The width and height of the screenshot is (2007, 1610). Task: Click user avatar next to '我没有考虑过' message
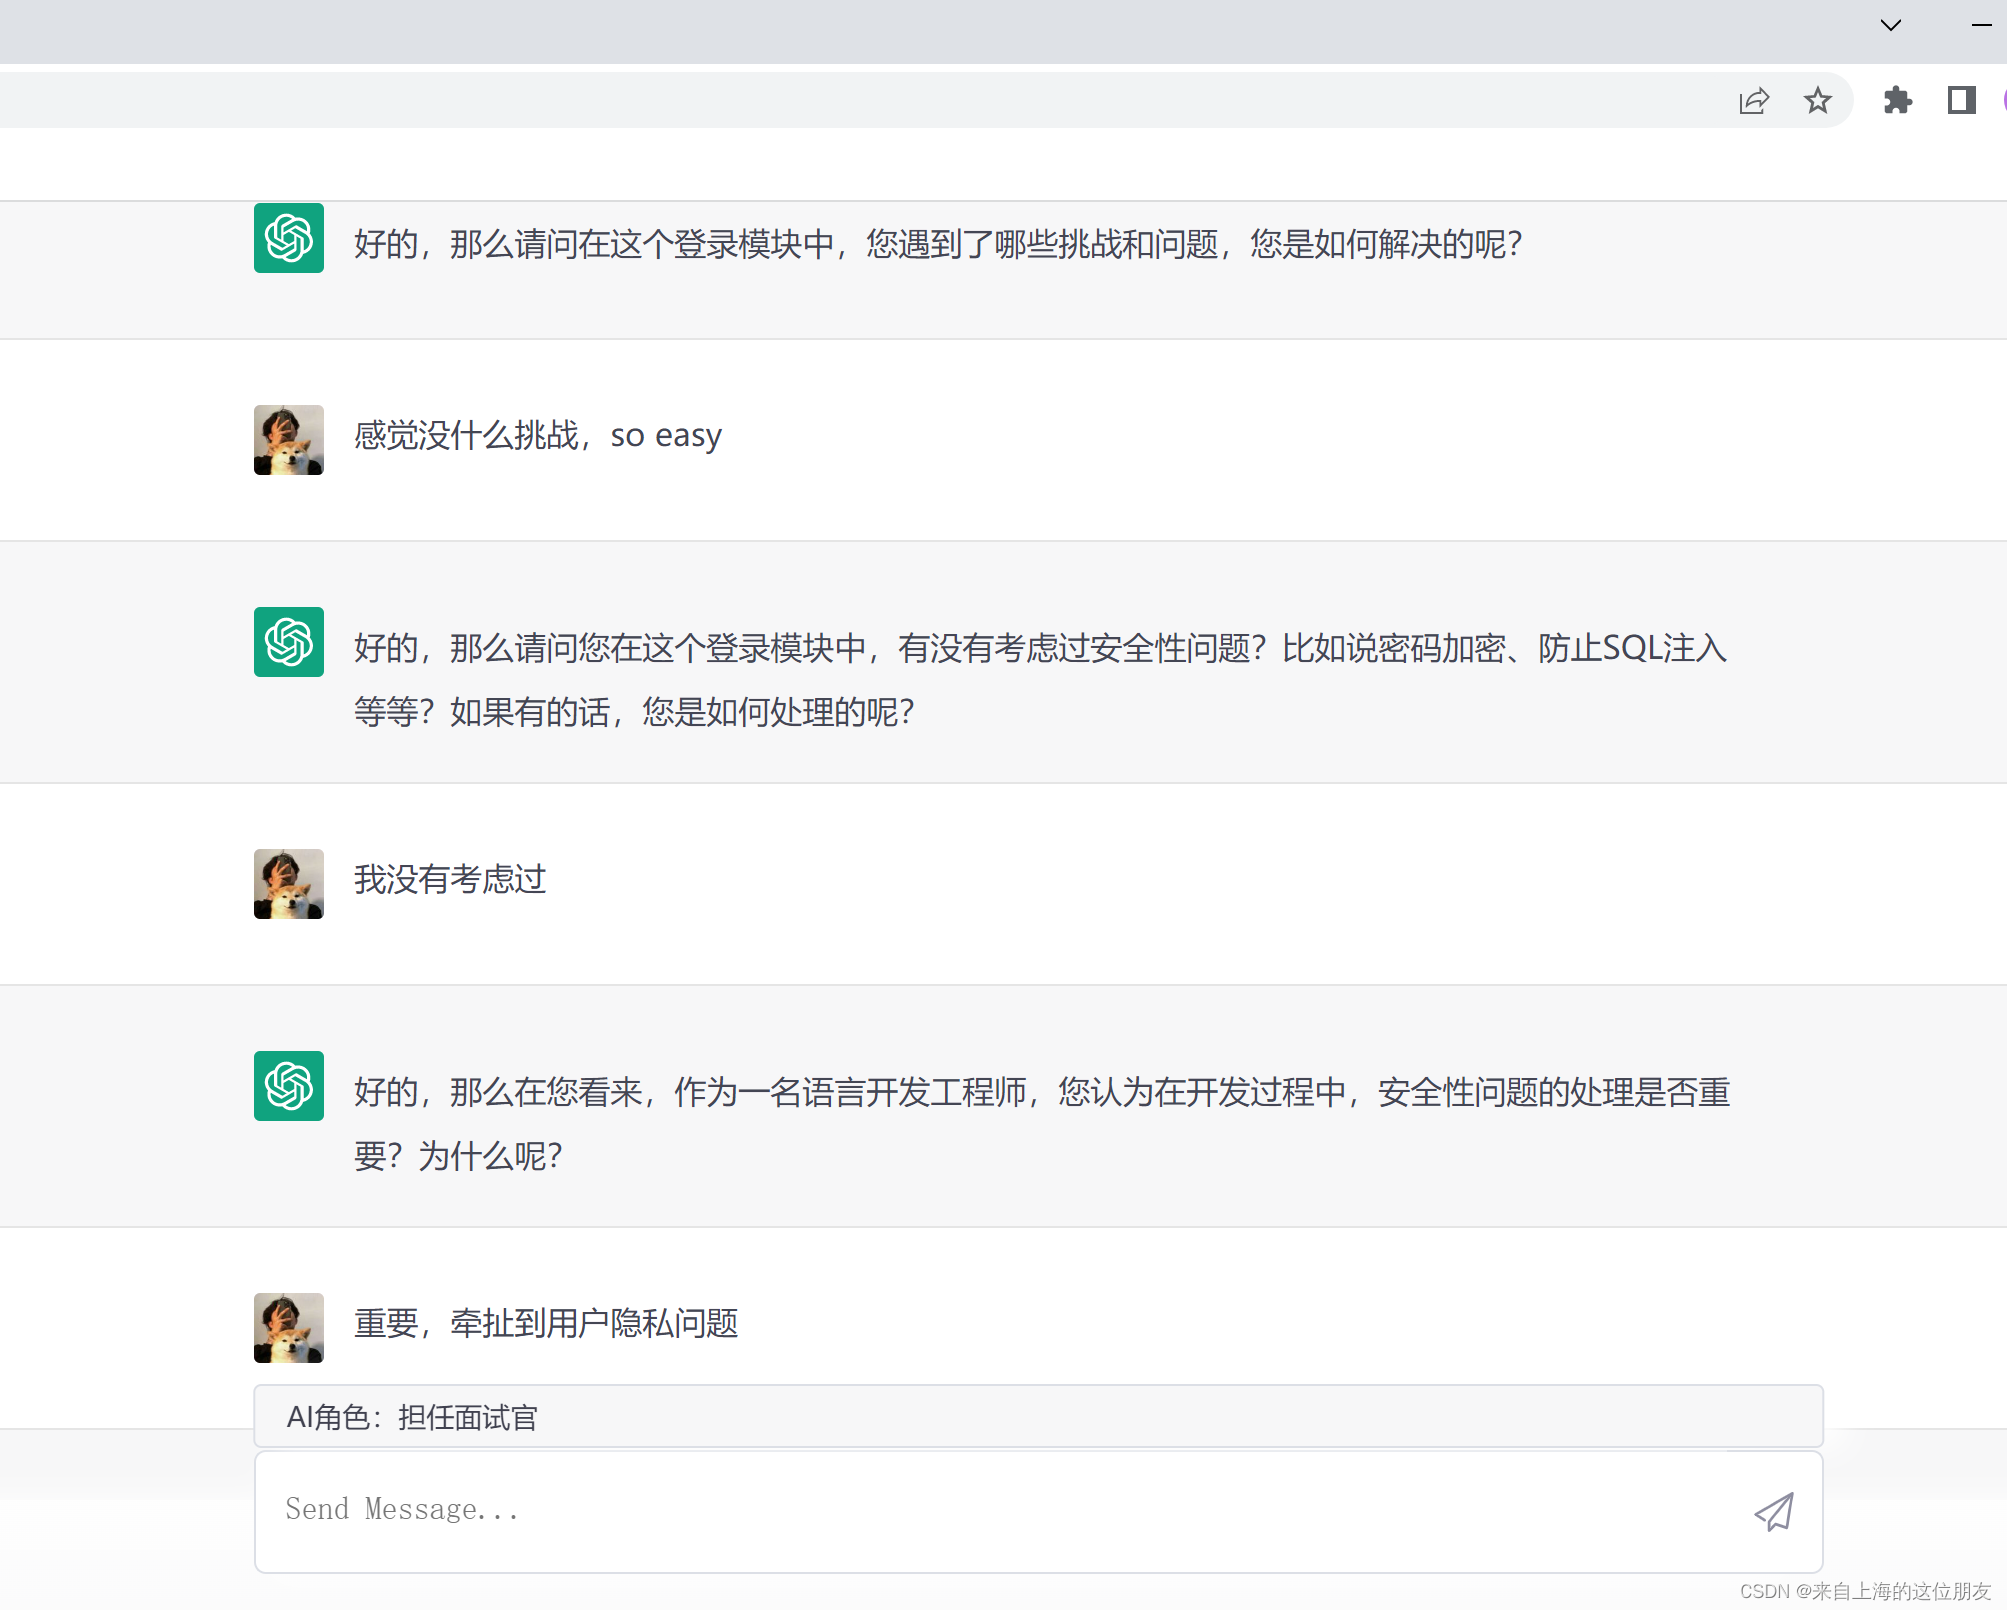click(x=288, y=884)
